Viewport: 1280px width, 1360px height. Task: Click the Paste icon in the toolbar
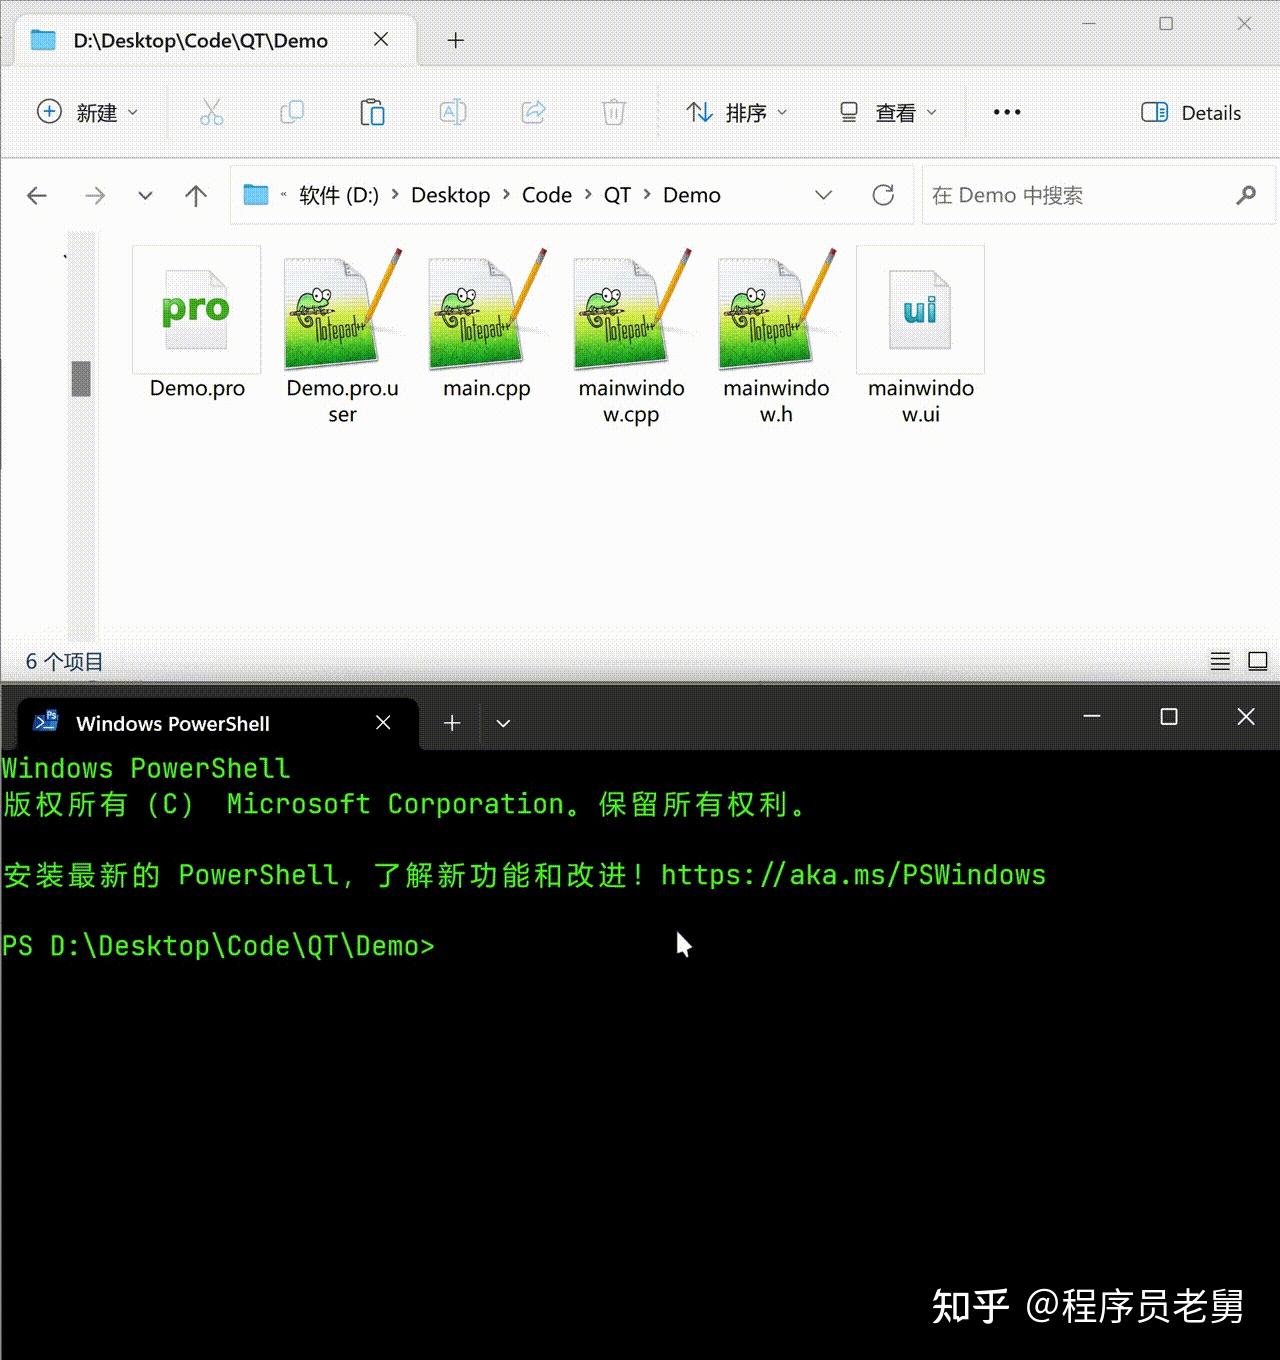tap(371, 112)
